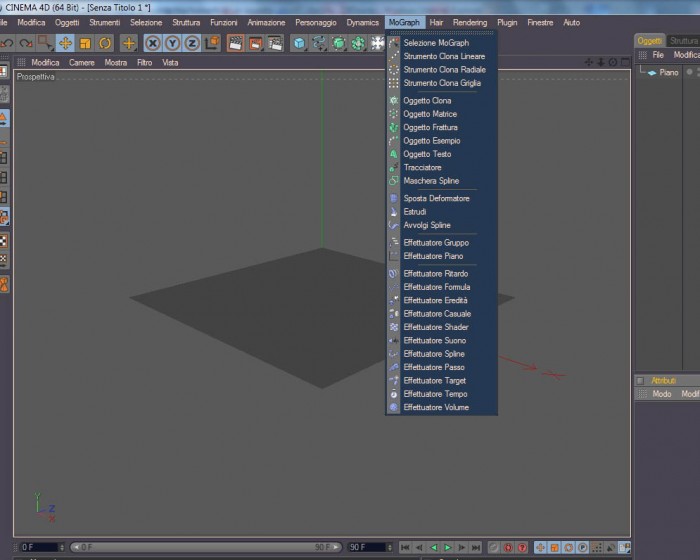Switch to the Struttura tab
The width and height of the screenshot is (700, 560).
click(x=683, y=41)
